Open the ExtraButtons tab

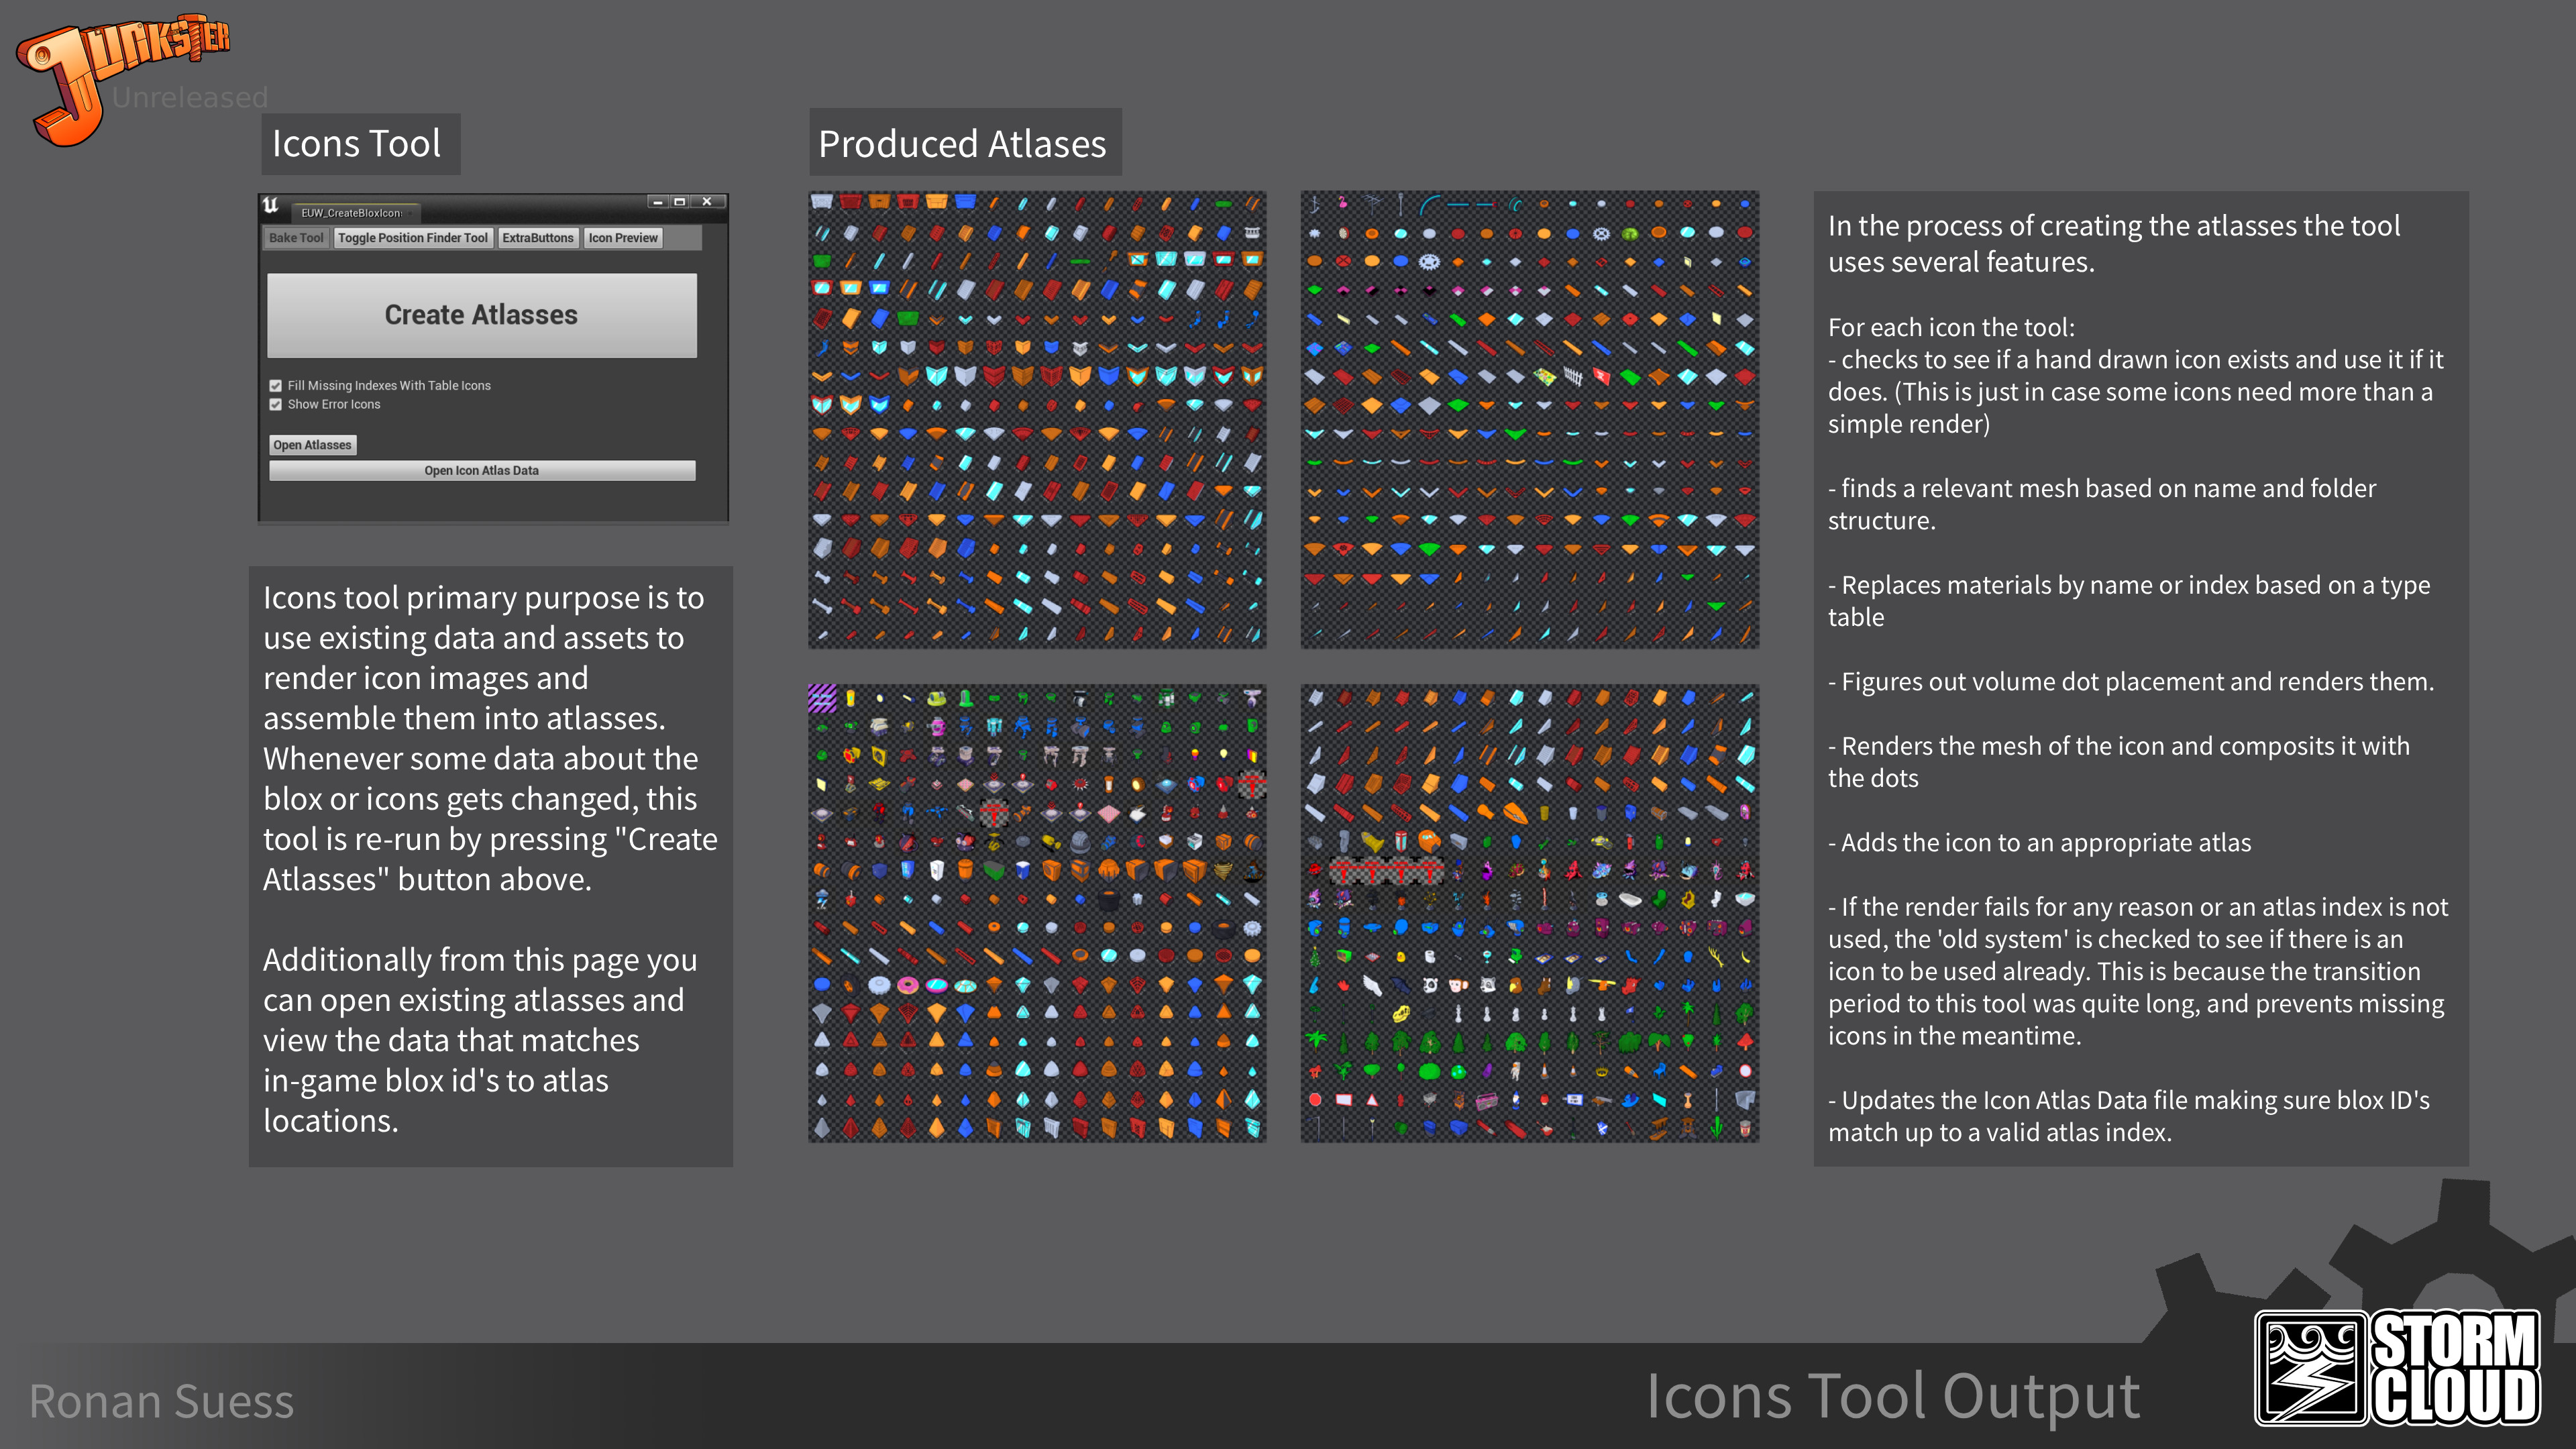coord(538,237)
